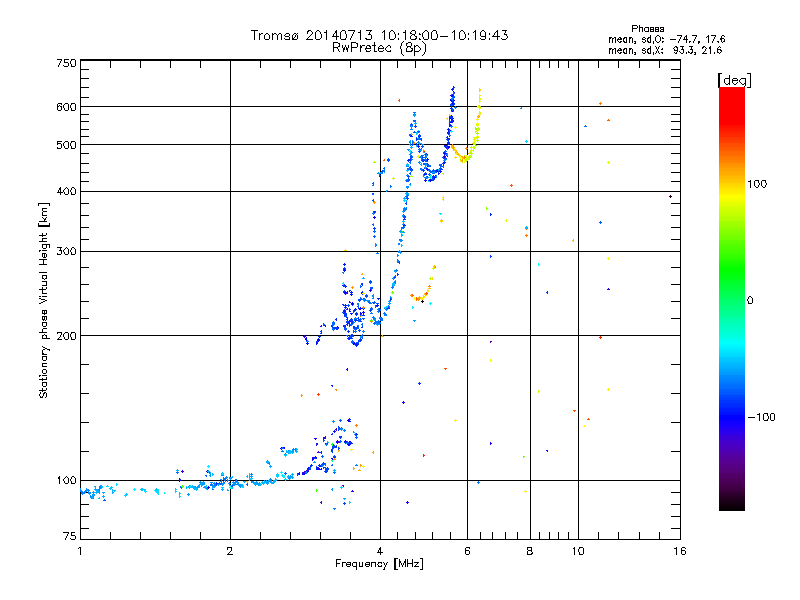
Task: Click the '75' y-axis tick label
Action: point(70,536)
